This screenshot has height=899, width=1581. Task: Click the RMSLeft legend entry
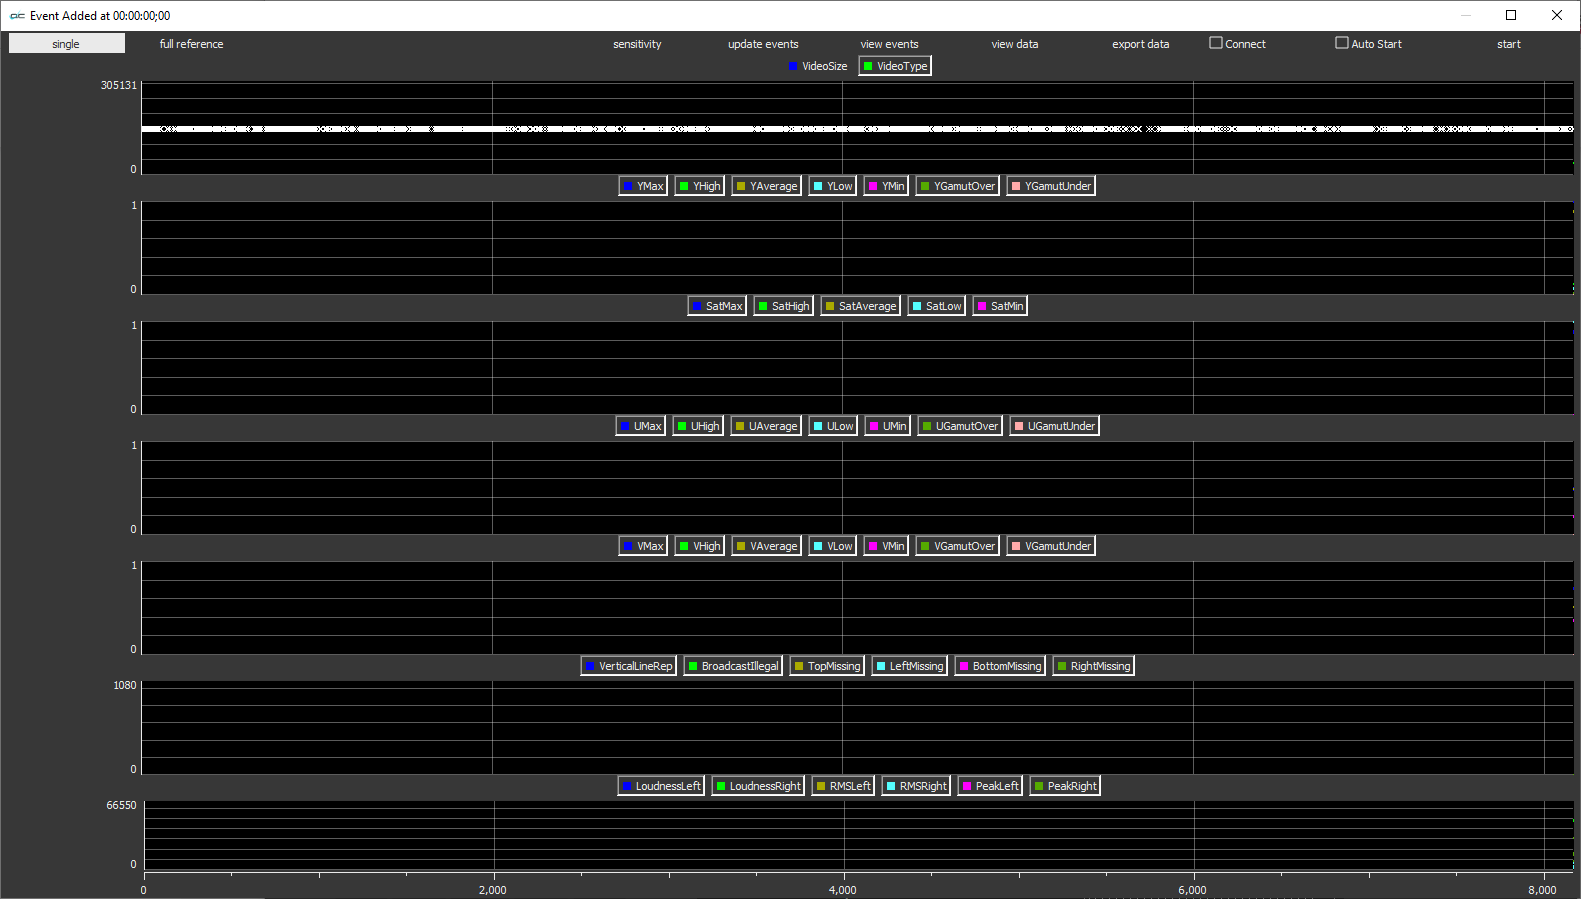tap(843, 786)
